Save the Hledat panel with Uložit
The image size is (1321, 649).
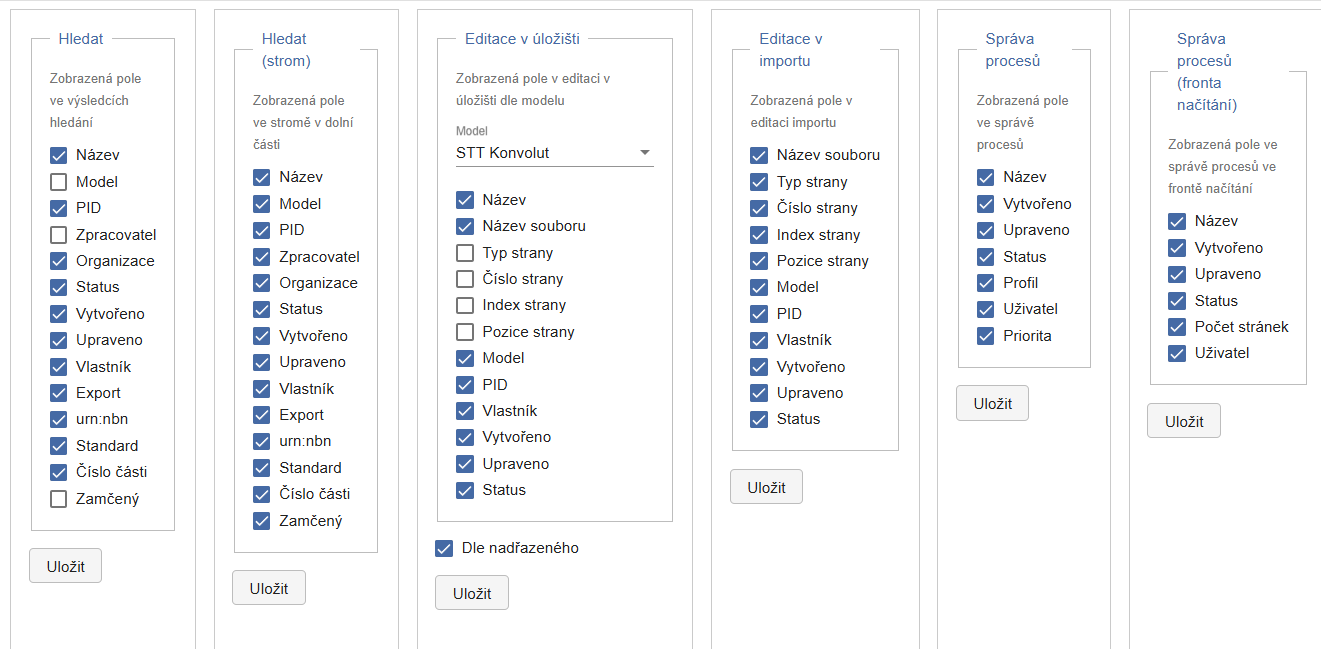(x=65, y=566)
